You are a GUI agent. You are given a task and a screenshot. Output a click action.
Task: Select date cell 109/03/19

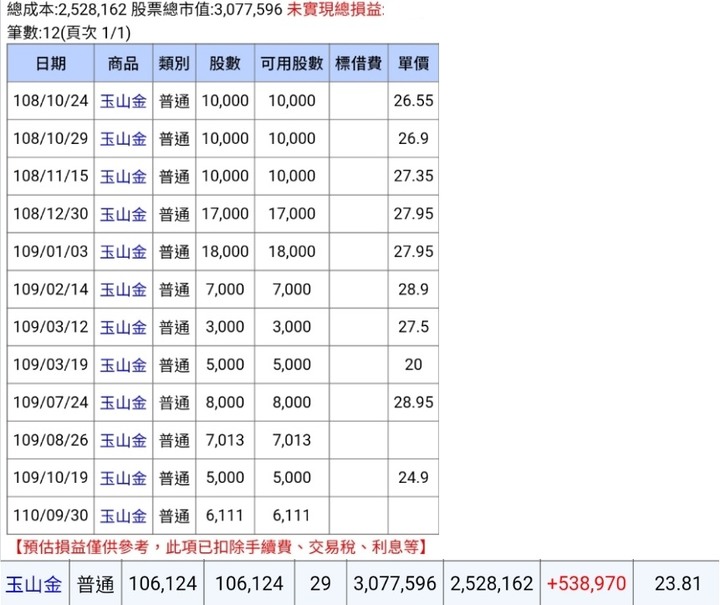[x=51, y=364]
